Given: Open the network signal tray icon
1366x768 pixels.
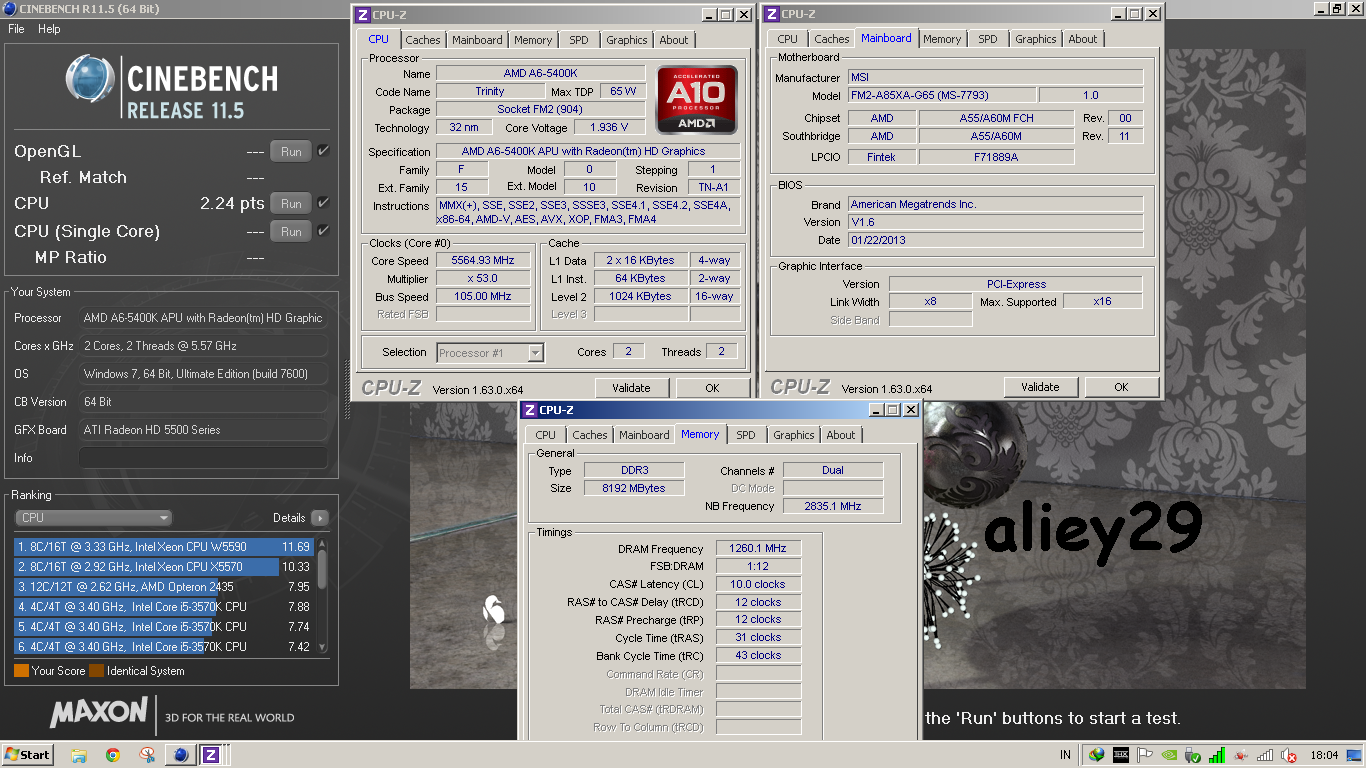Looking at the screenshot, I should tap(1266, 755).
